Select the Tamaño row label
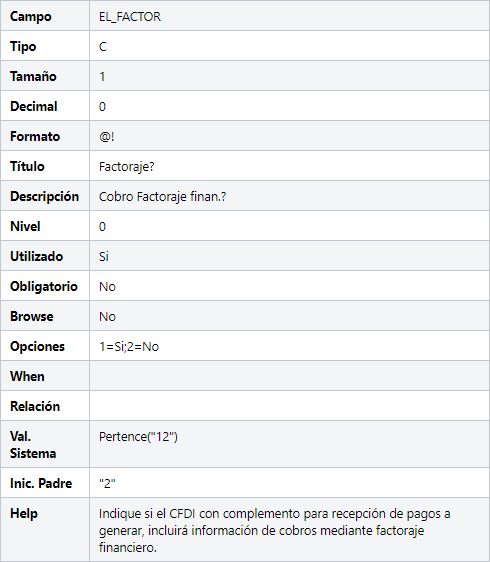 [x=33, y=77]
